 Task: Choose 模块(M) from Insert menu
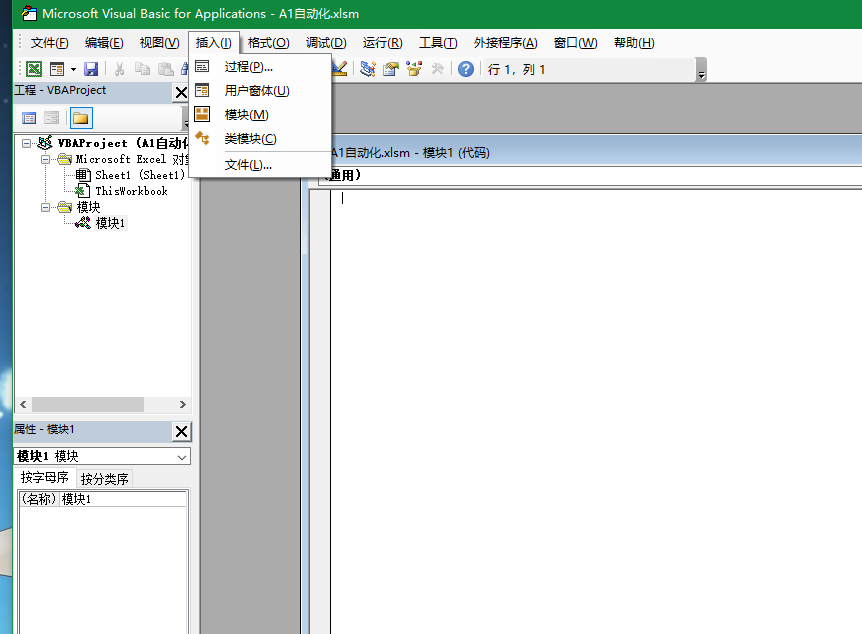tap(260, 115)
